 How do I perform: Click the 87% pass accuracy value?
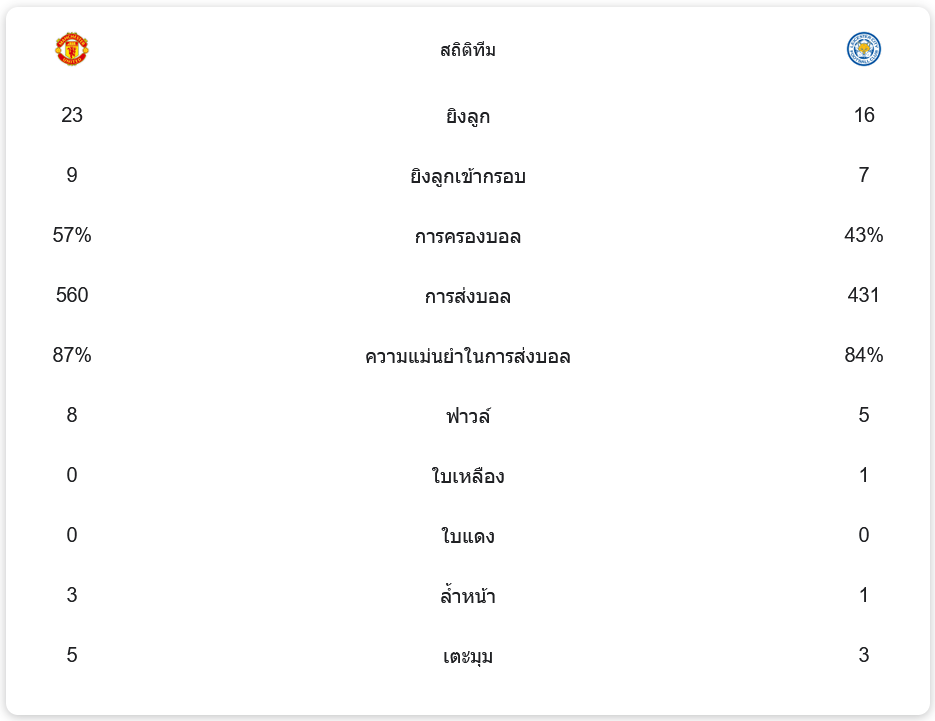point(72,355)
